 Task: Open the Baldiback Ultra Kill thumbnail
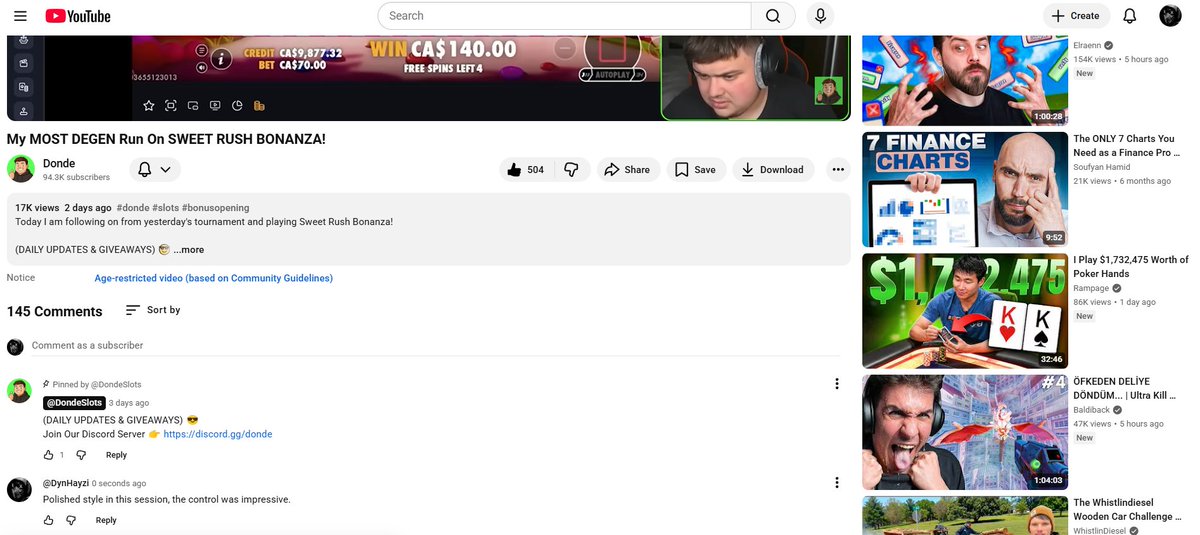coord(965,432)
